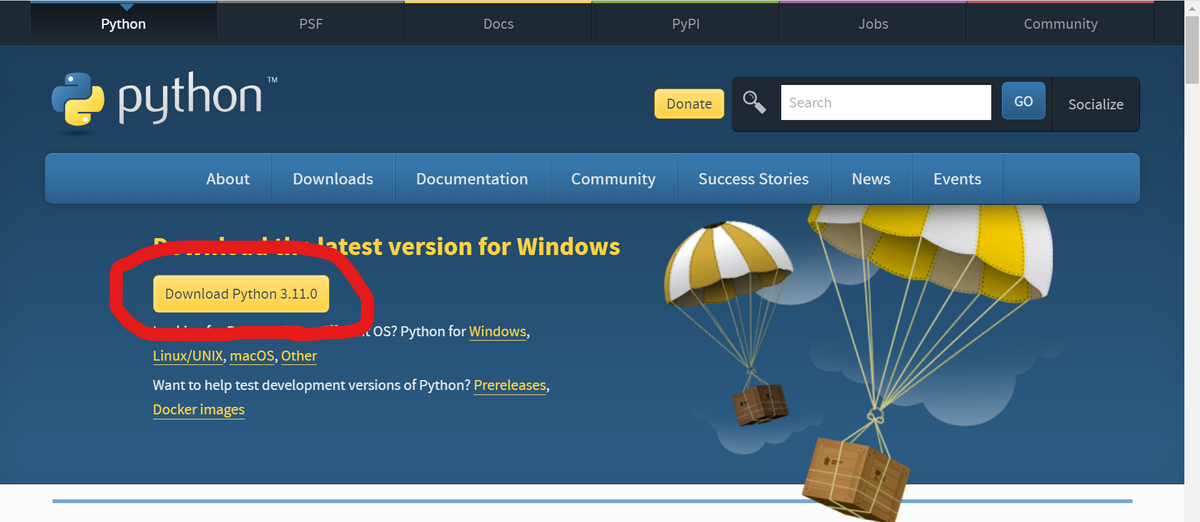Open the PSF top tab

[x=310, y=23]
